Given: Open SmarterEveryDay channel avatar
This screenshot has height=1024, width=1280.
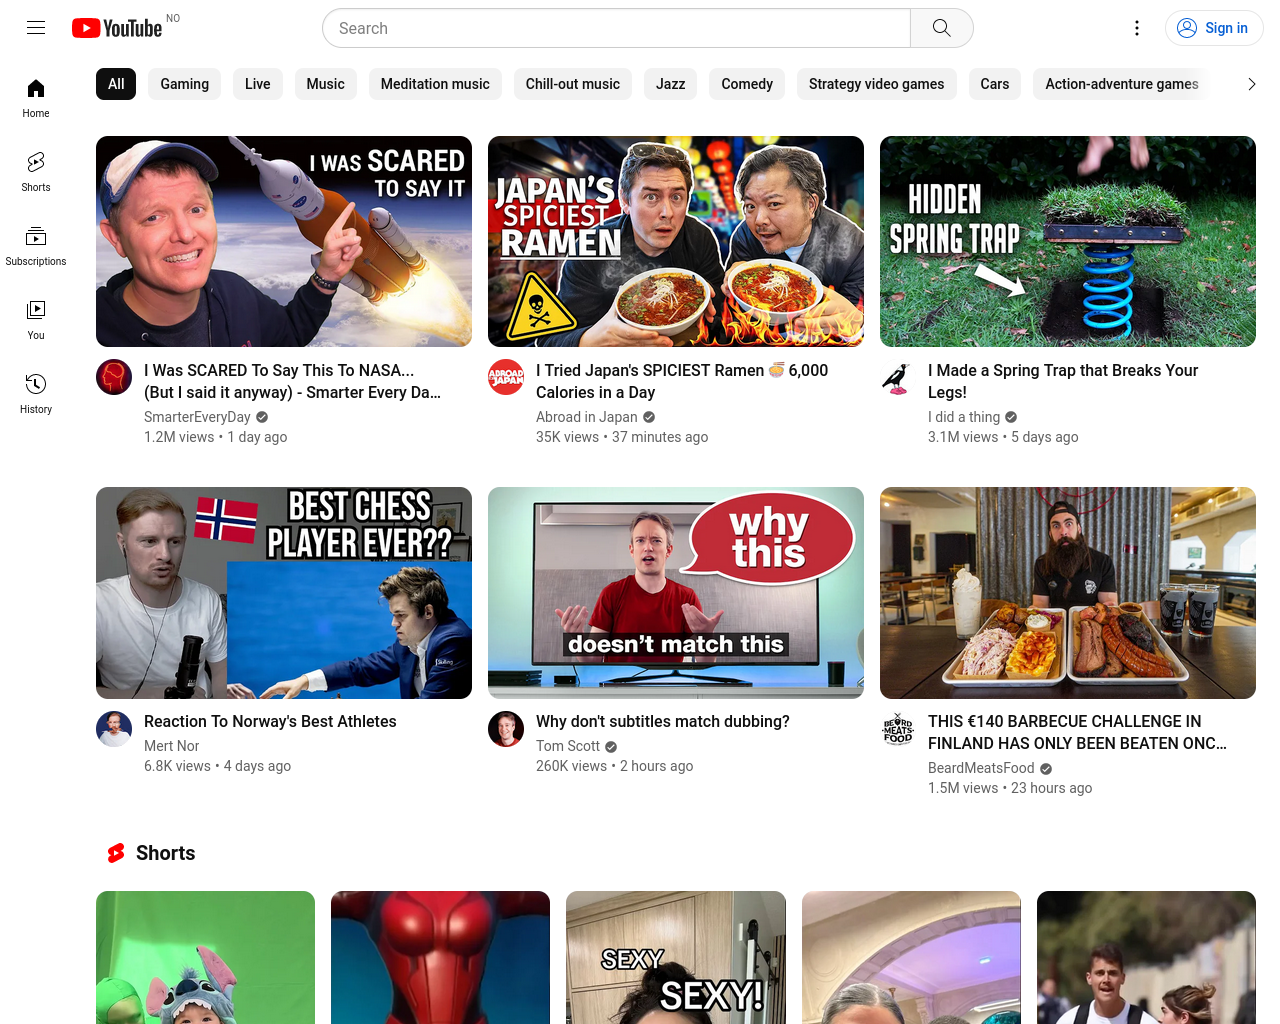Looking at the screenshot, I should [114, 377].
